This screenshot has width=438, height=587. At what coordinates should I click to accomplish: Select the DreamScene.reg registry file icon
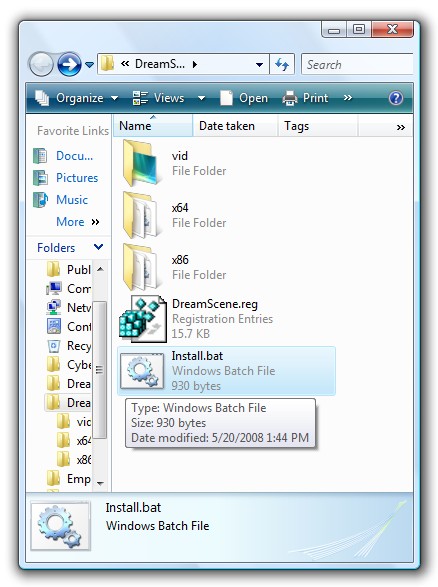tap(143, 319)
